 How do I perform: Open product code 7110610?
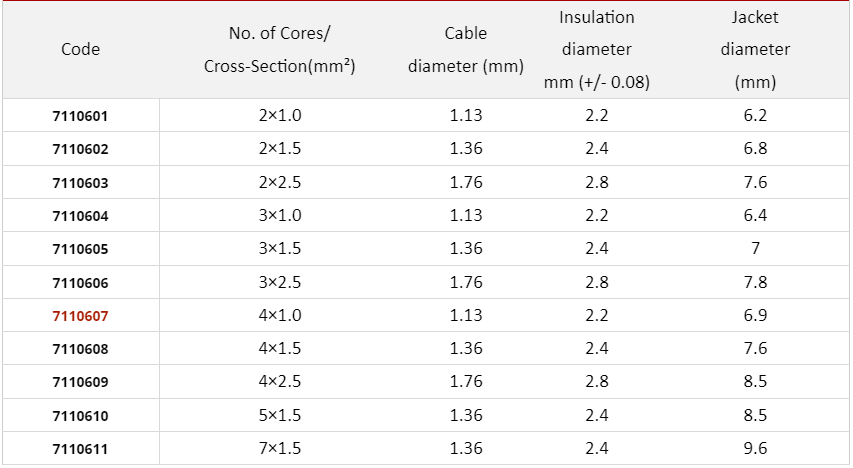tap(80, 416)
